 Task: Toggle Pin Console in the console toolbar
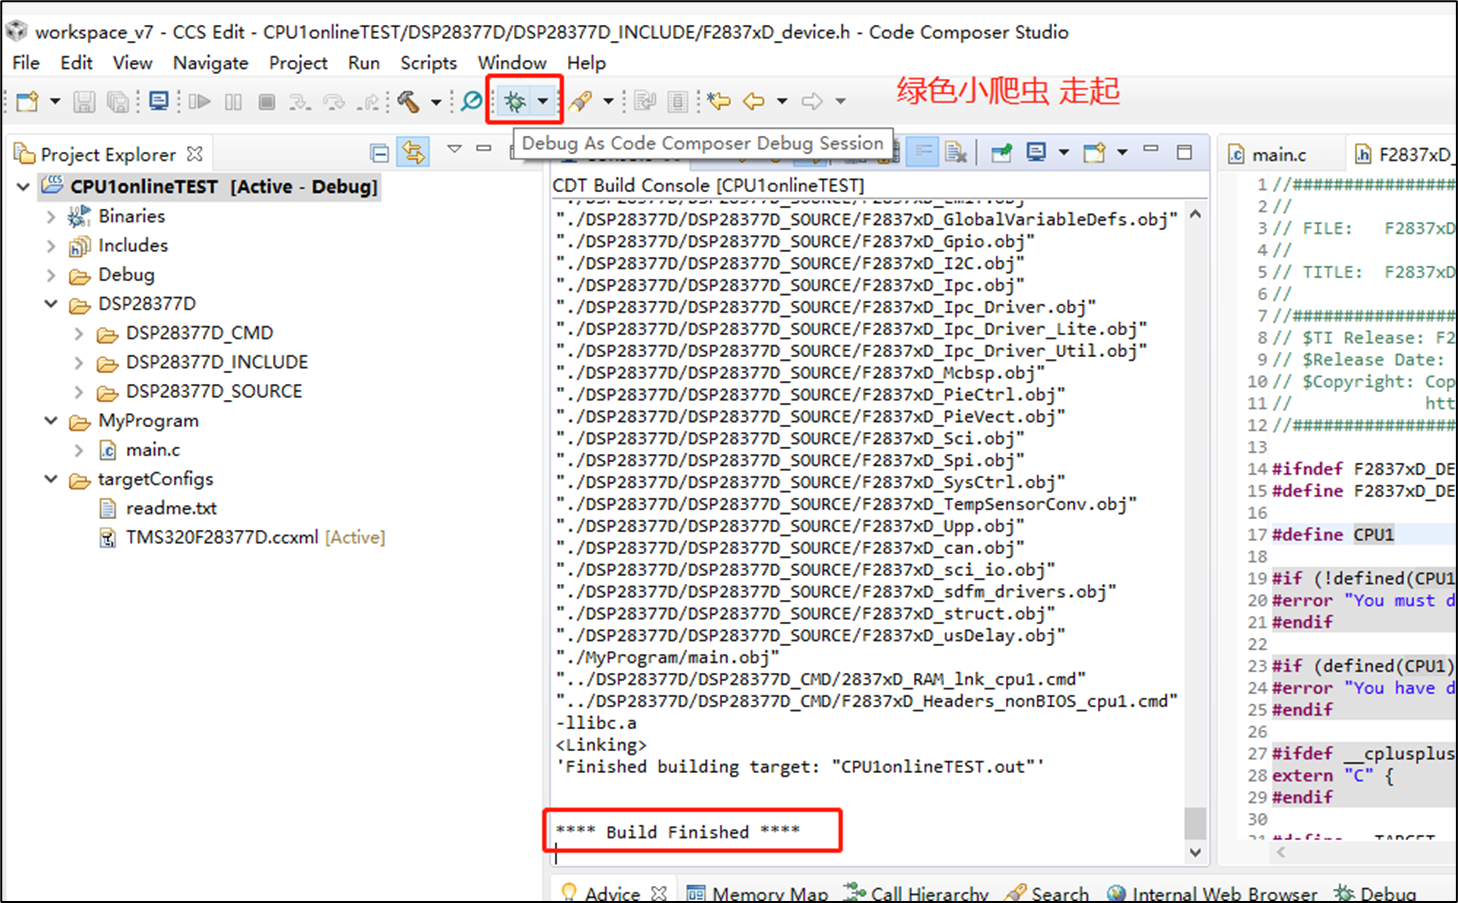point(1001,151)
